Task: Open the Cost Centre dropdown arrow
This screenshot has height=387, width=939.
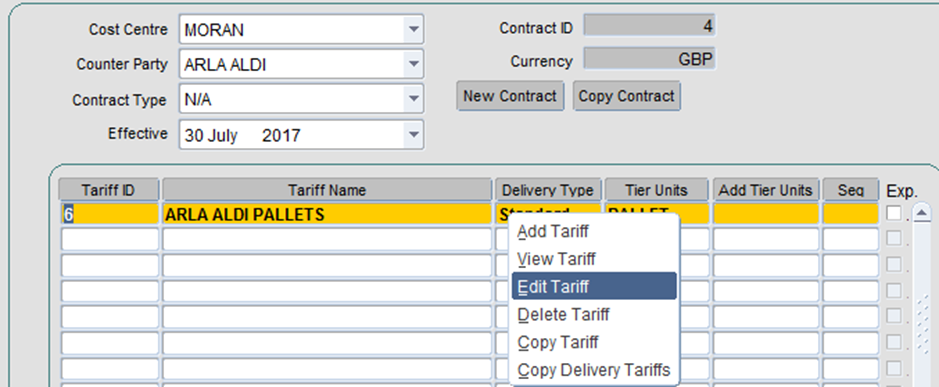Action: tap(413, 29)
